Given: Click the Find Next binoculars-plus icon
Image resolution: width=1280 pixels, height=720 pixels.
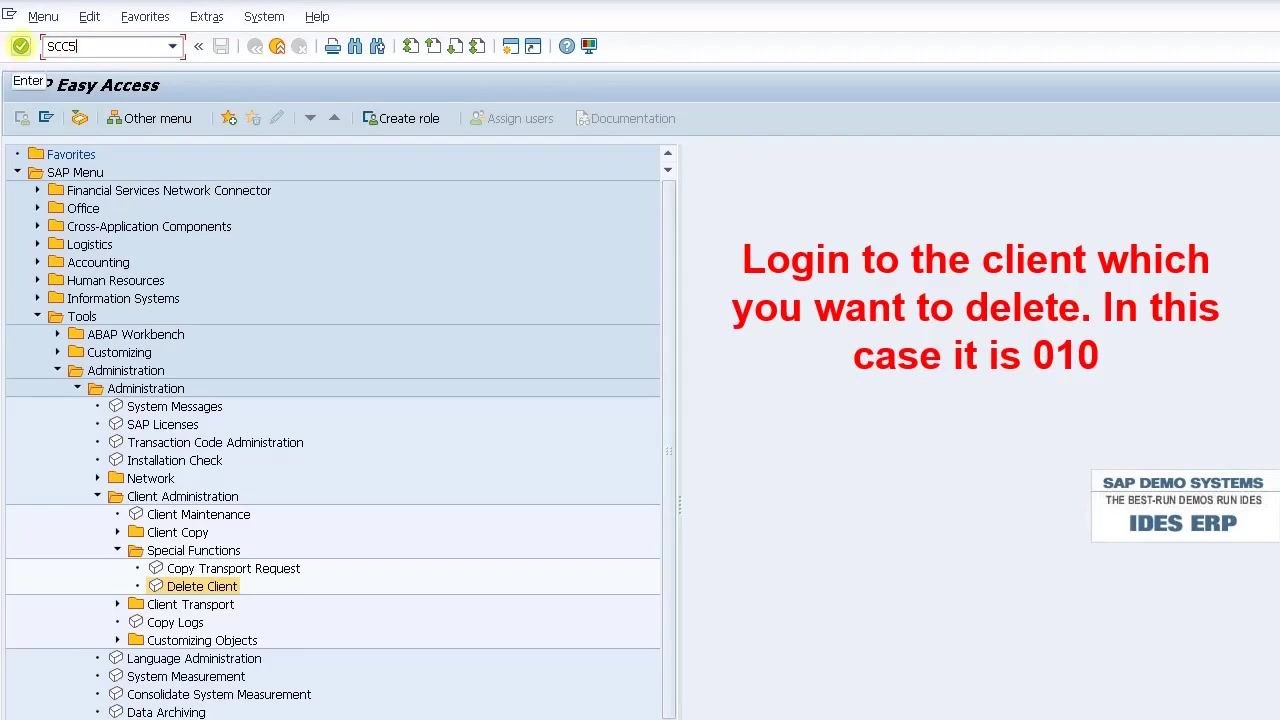Looking at the screenshot, I should point(377,46).
